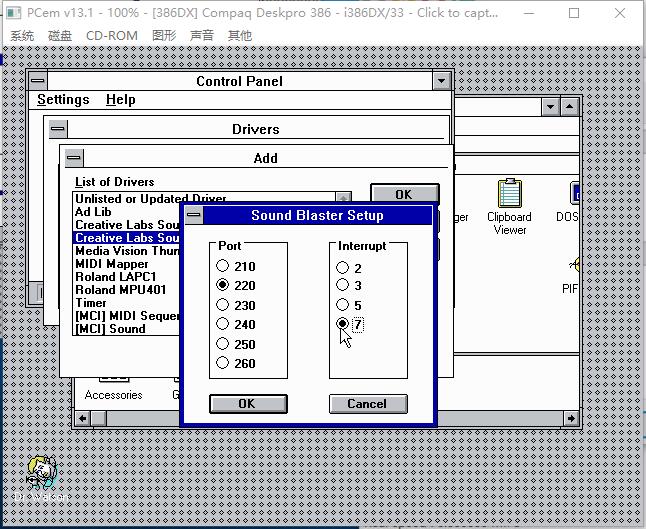Open Clipboard Viewer icon in Program Manager
Image resolution: width=646 pixels, height=529 pixels.
tap(510, 207)
